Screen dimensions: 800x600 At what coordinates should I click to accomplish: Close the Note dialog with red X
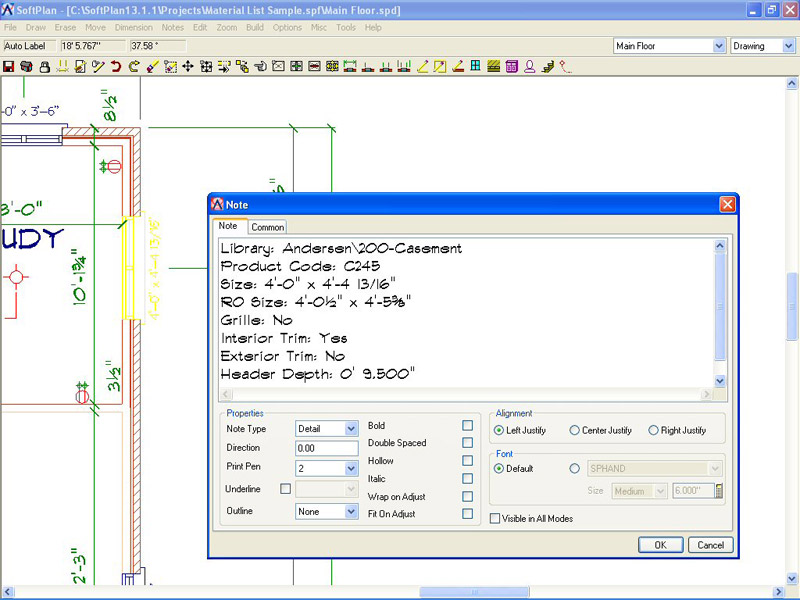(x=727, y=205)
